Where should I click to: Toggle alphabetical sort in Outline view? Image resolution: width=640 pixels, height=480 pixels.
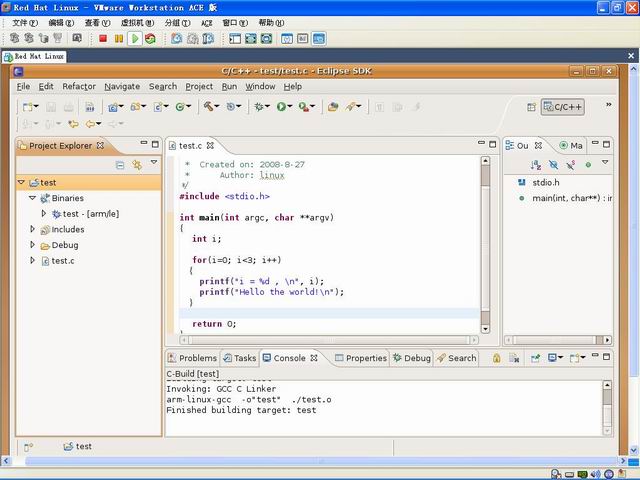[x=536, y=165]
